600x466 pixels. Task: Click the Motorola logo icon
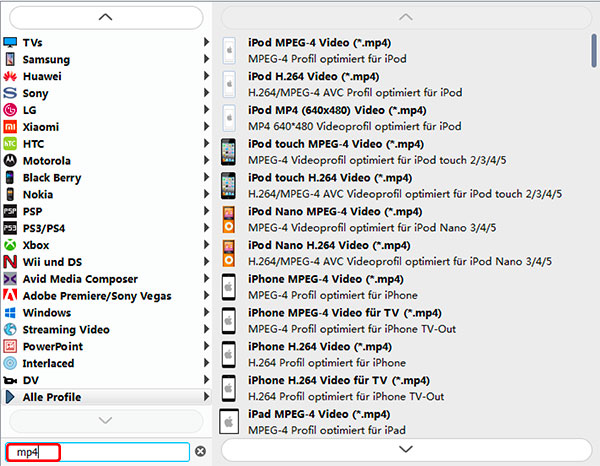click(10, 160)
